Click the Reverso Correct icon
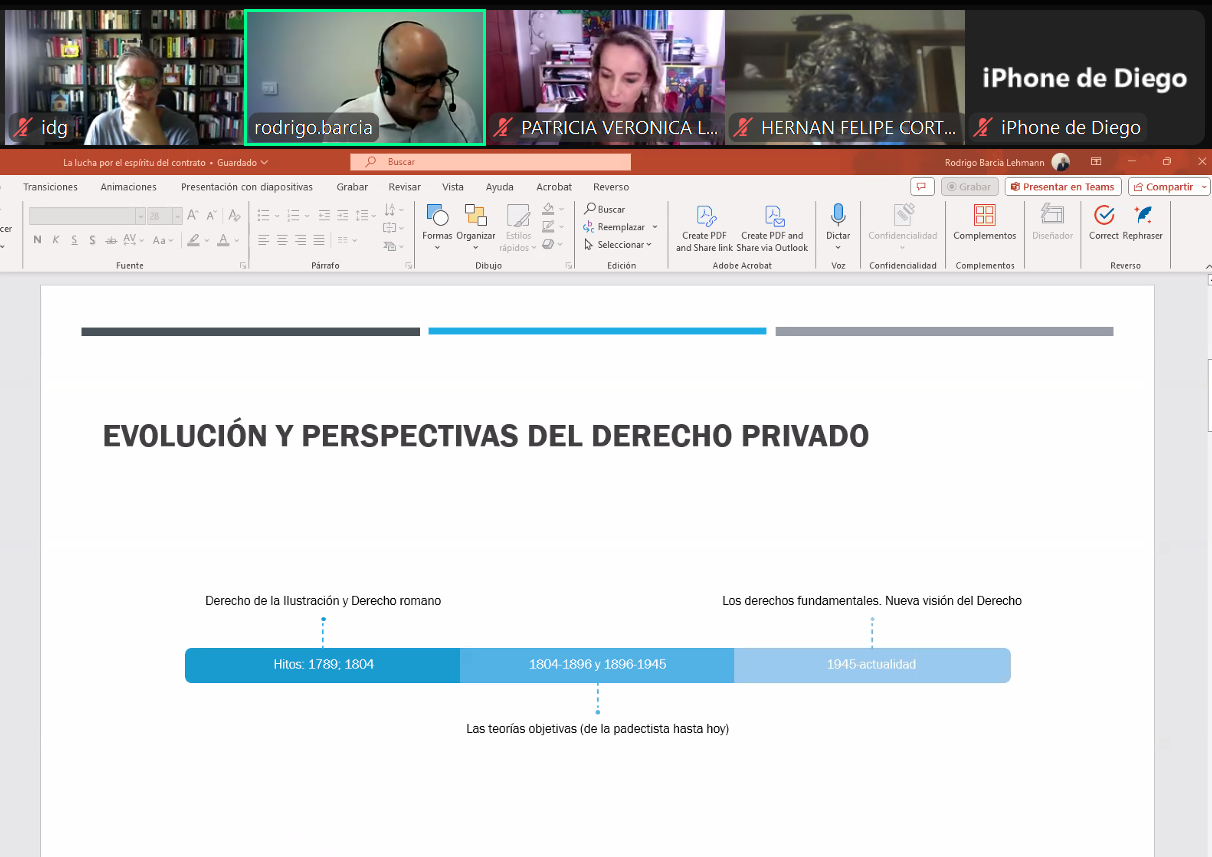1212x857 pixels. pos(1104,216)
